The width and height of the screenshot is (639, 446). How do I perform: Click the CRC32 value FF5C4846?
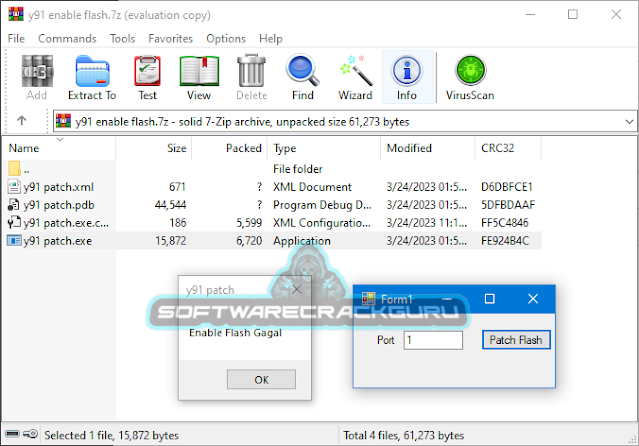505,223
